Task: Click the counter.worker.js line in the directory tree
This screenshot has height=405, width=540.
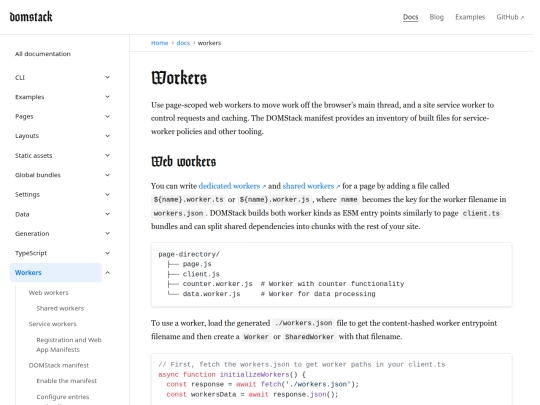Action: pyautogui.click(x=285, y=284)
